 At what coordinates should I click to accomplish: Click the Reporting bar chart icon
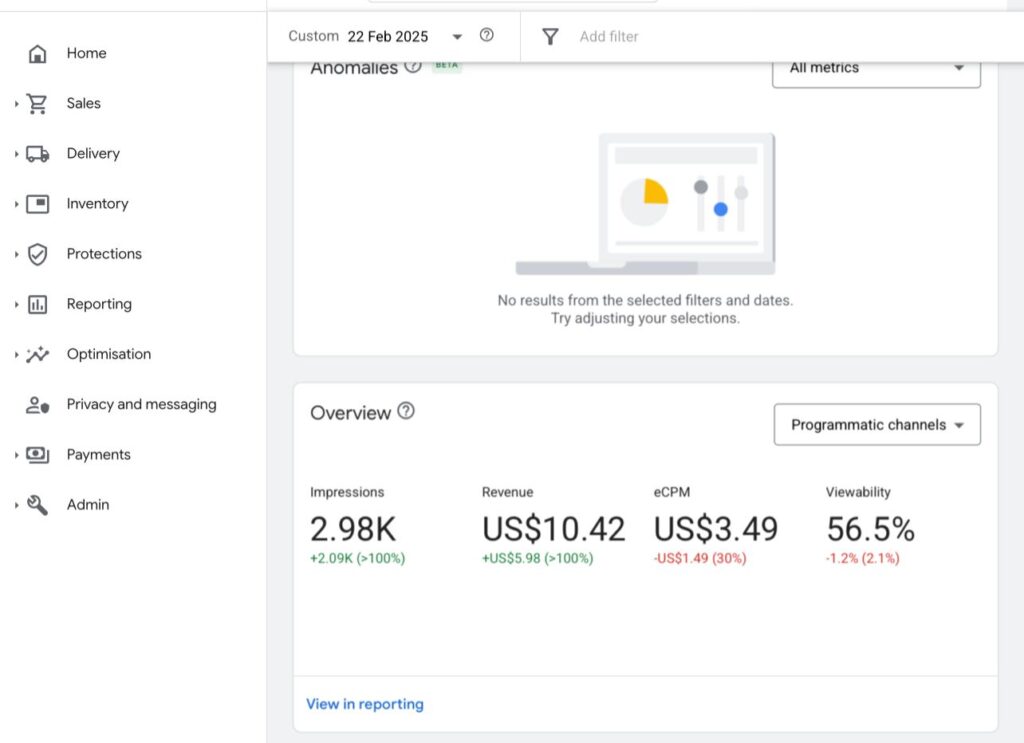[38, 304]
